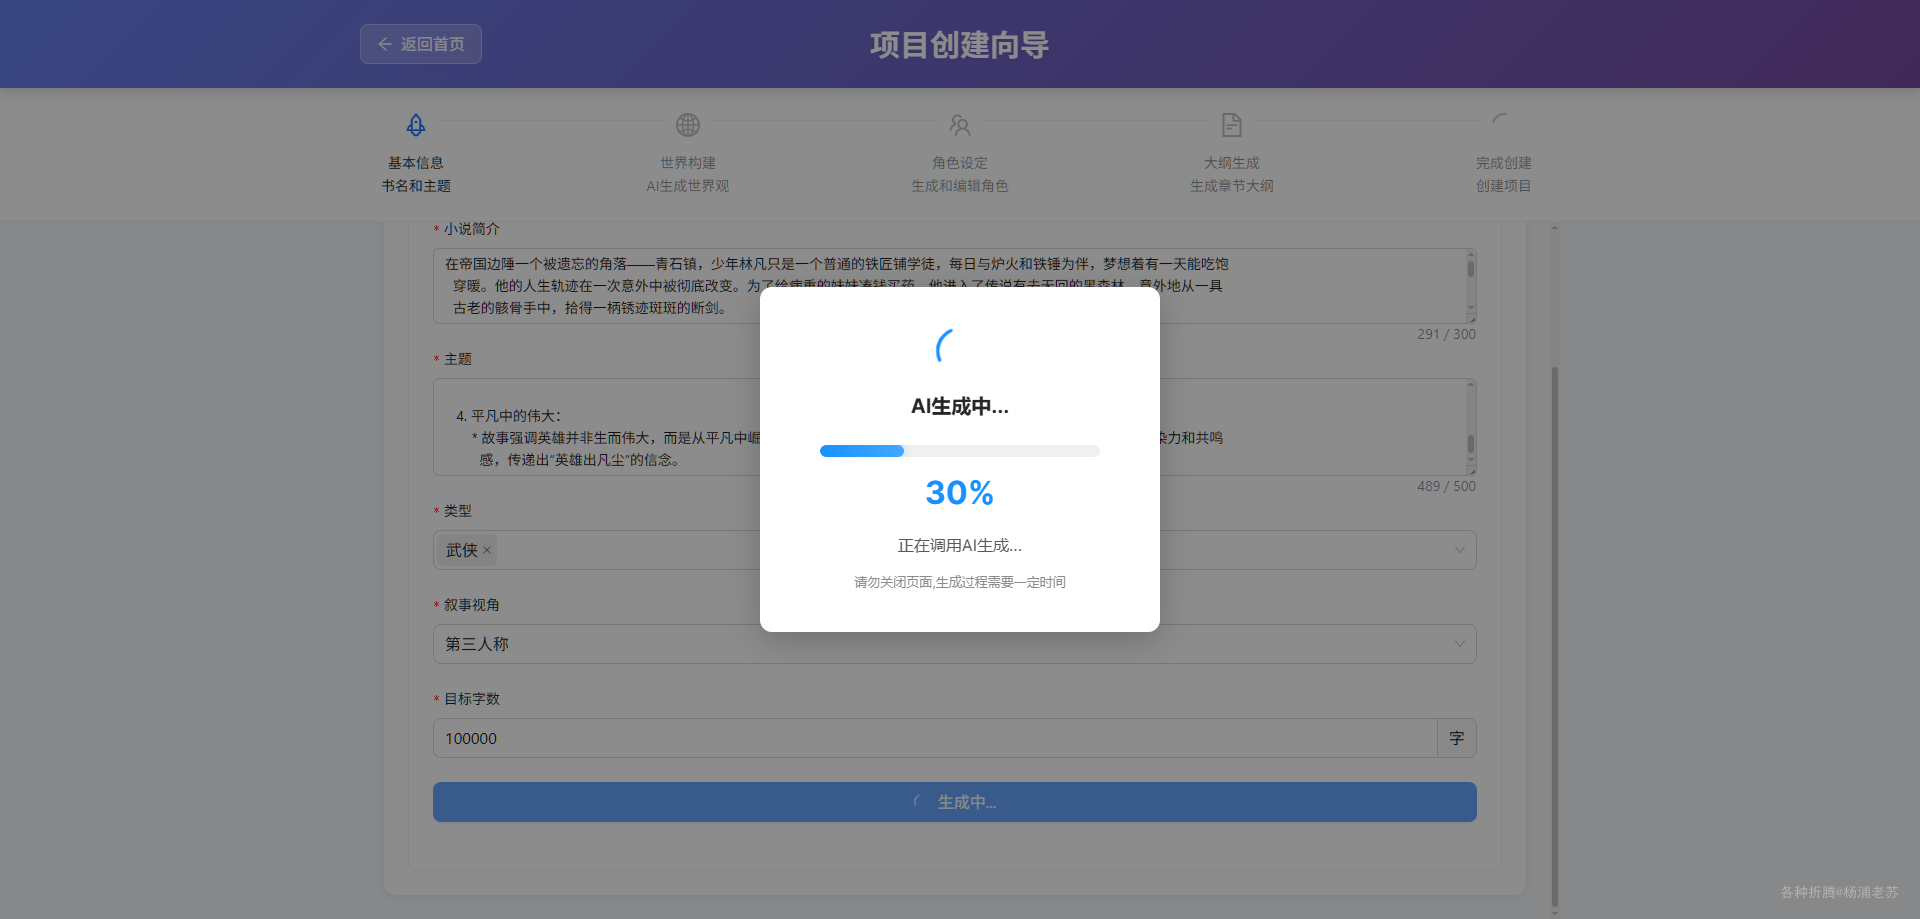This screenshot has width=1920, height=919.
Task: Select the 完成创建 step tab
Action: tap(1503, 153)
